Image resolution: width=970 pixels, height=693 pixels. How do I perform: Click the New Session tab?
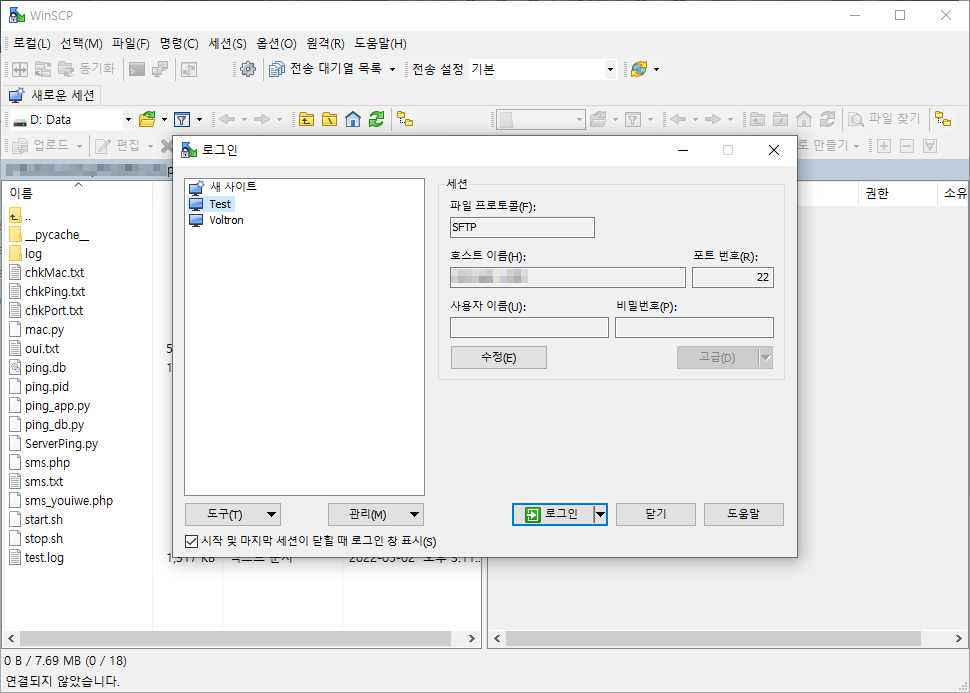[x=53, y=95]
